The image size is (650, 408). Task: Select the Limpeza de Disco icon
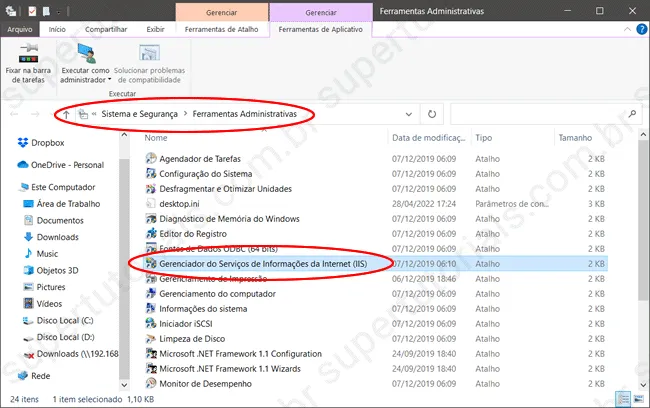pos(151,338)
